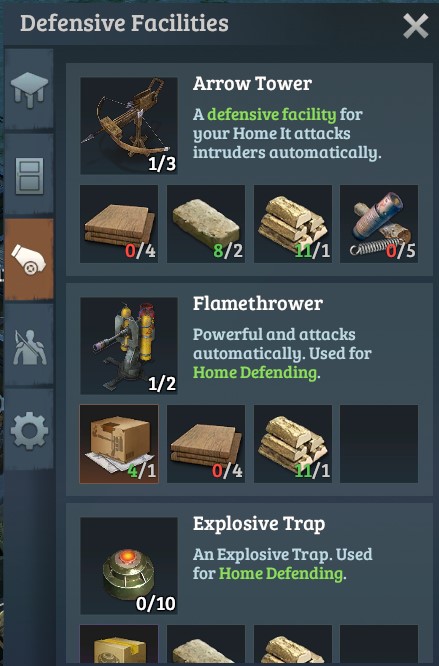Image resolution: width=439 pixels, height=666 pixels.
Task: Select the storage cabinet category tab
Action: [x=29, y=175]
